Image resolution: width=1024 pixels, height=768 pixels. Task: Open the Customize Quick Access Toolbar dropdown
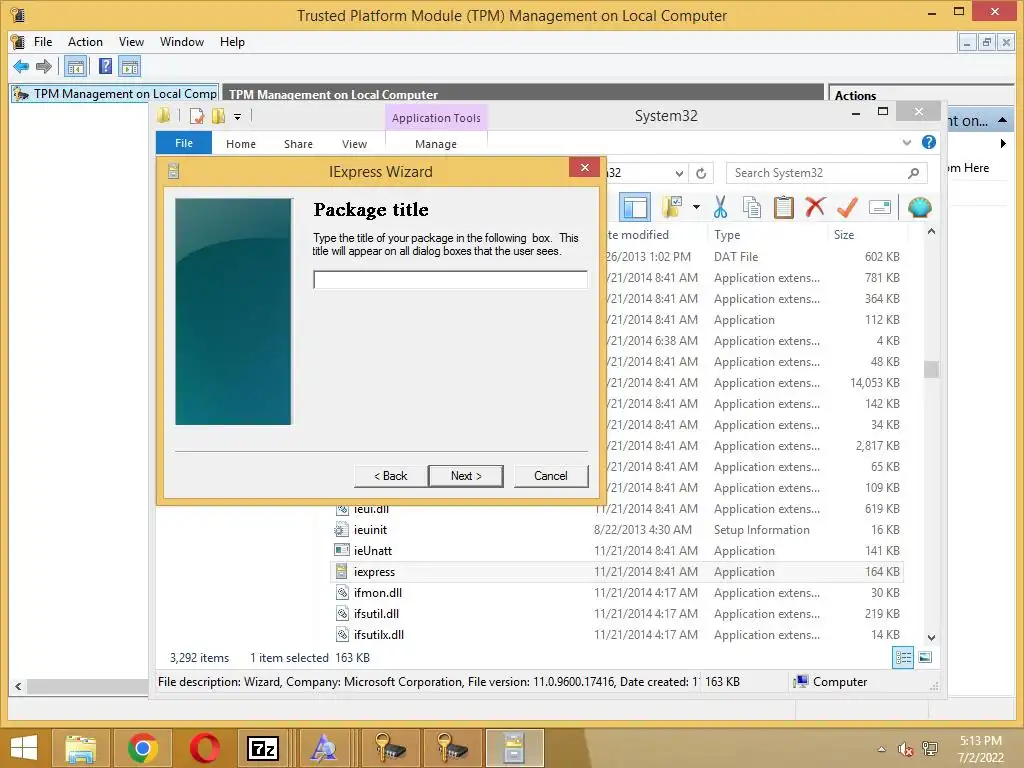[238, 117]
